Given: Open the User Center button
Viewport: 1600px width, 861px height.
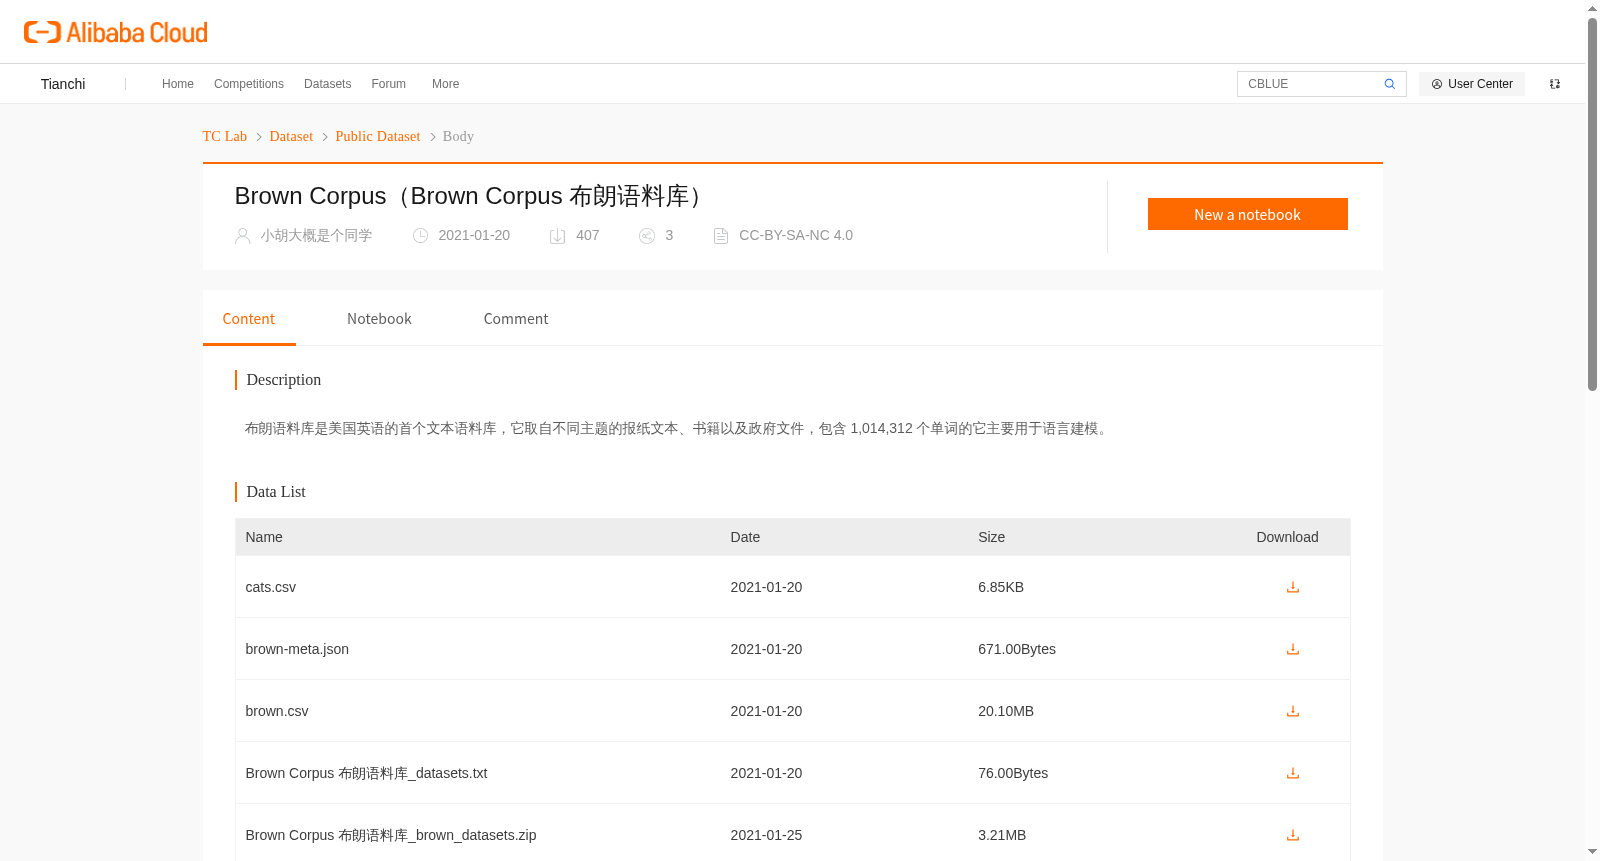Looking at the screenshot, I should pyautogui.click(x=1472, y=84).
